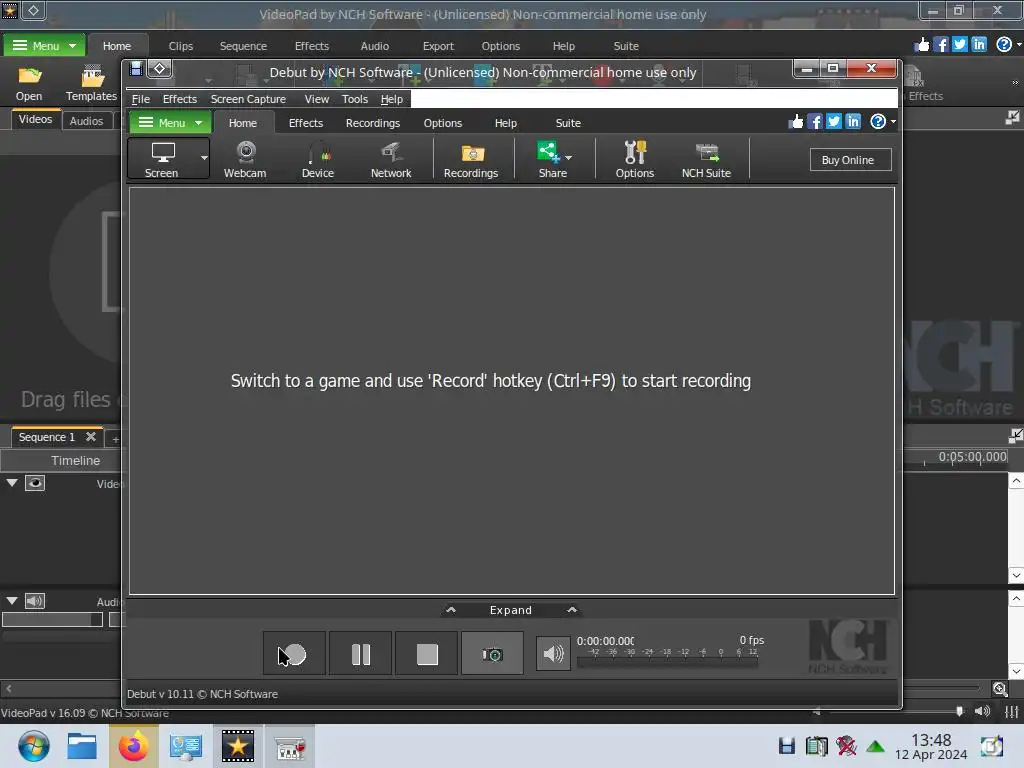1024x768 pixels.
Task: Open Debut Effects menu bar item
Action: pos(180,99)
